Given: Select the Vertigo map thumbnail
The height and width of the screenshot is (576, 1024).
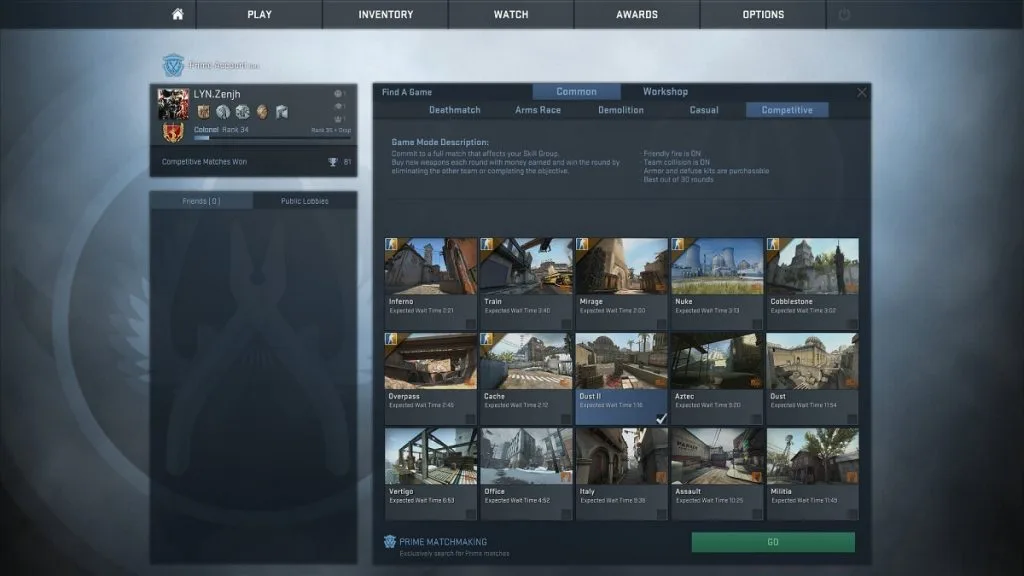Looking at the screenshot, I should (x=430, y=456).
